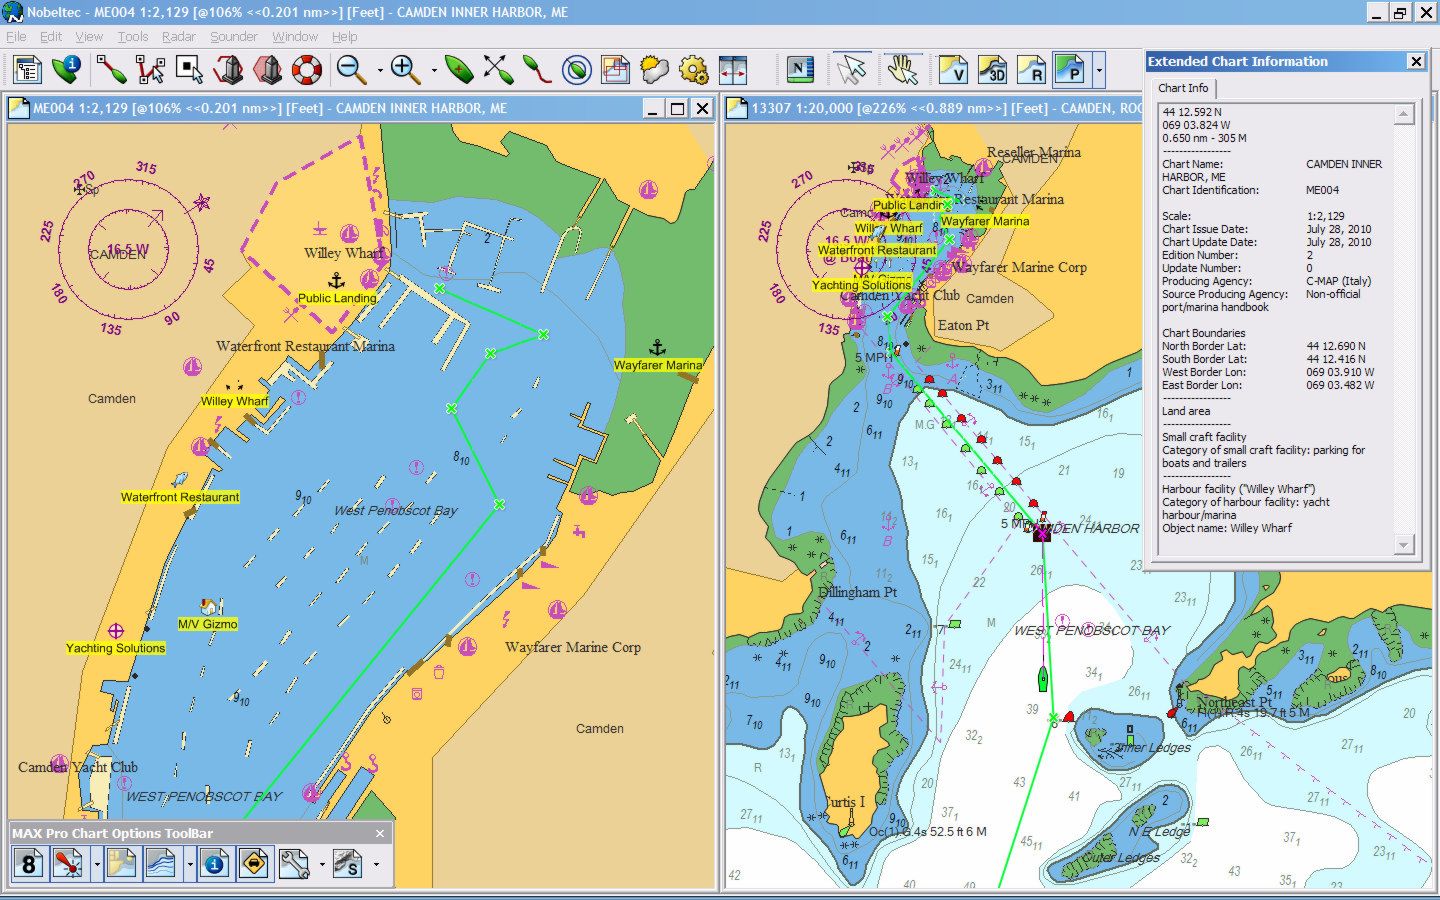Click the Chart Info scrollbar up arrow
The width and height of the screenshot is (1440, 900).
[1404, 114]
